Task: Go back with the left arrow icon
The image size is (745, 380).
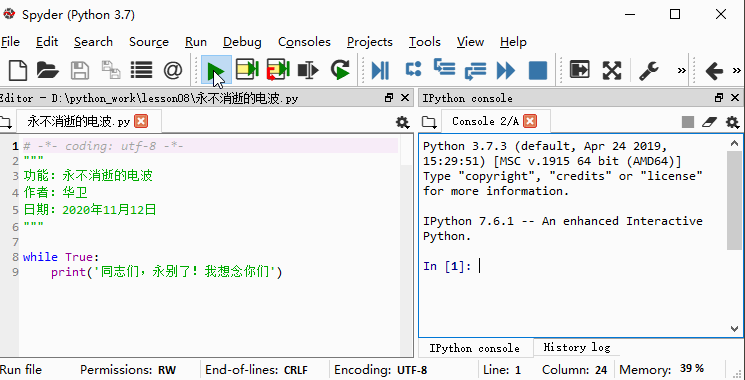Action: 714,71
